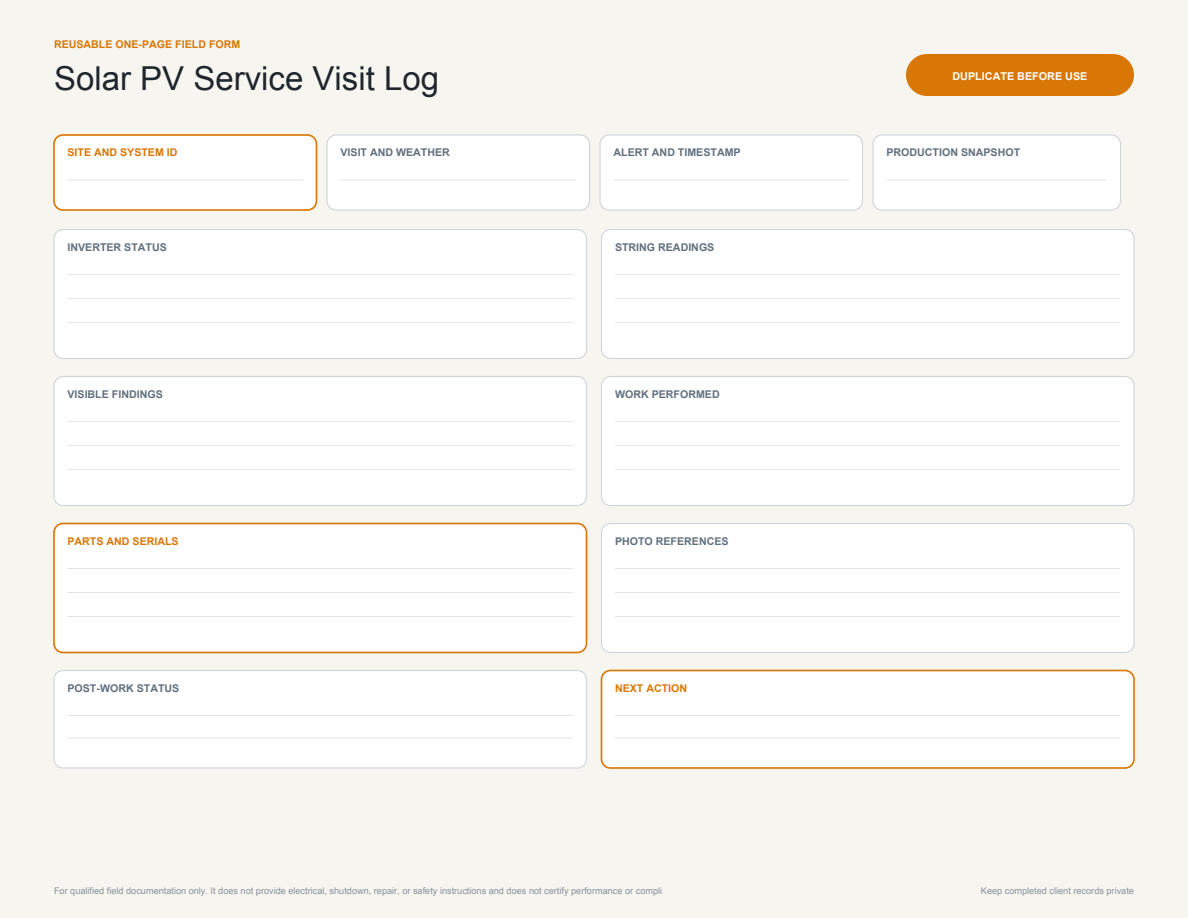Select the Work Performed section

pos(868,441)
